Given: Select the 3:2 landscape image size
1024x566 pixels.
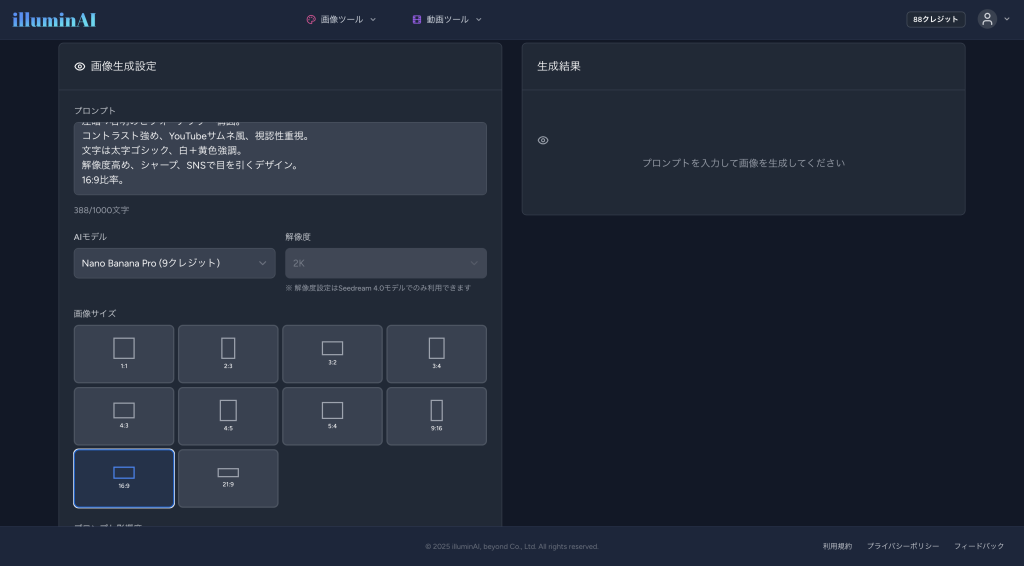Looking at the screenshot, I should pyautogui.click(x=332, y=353).
